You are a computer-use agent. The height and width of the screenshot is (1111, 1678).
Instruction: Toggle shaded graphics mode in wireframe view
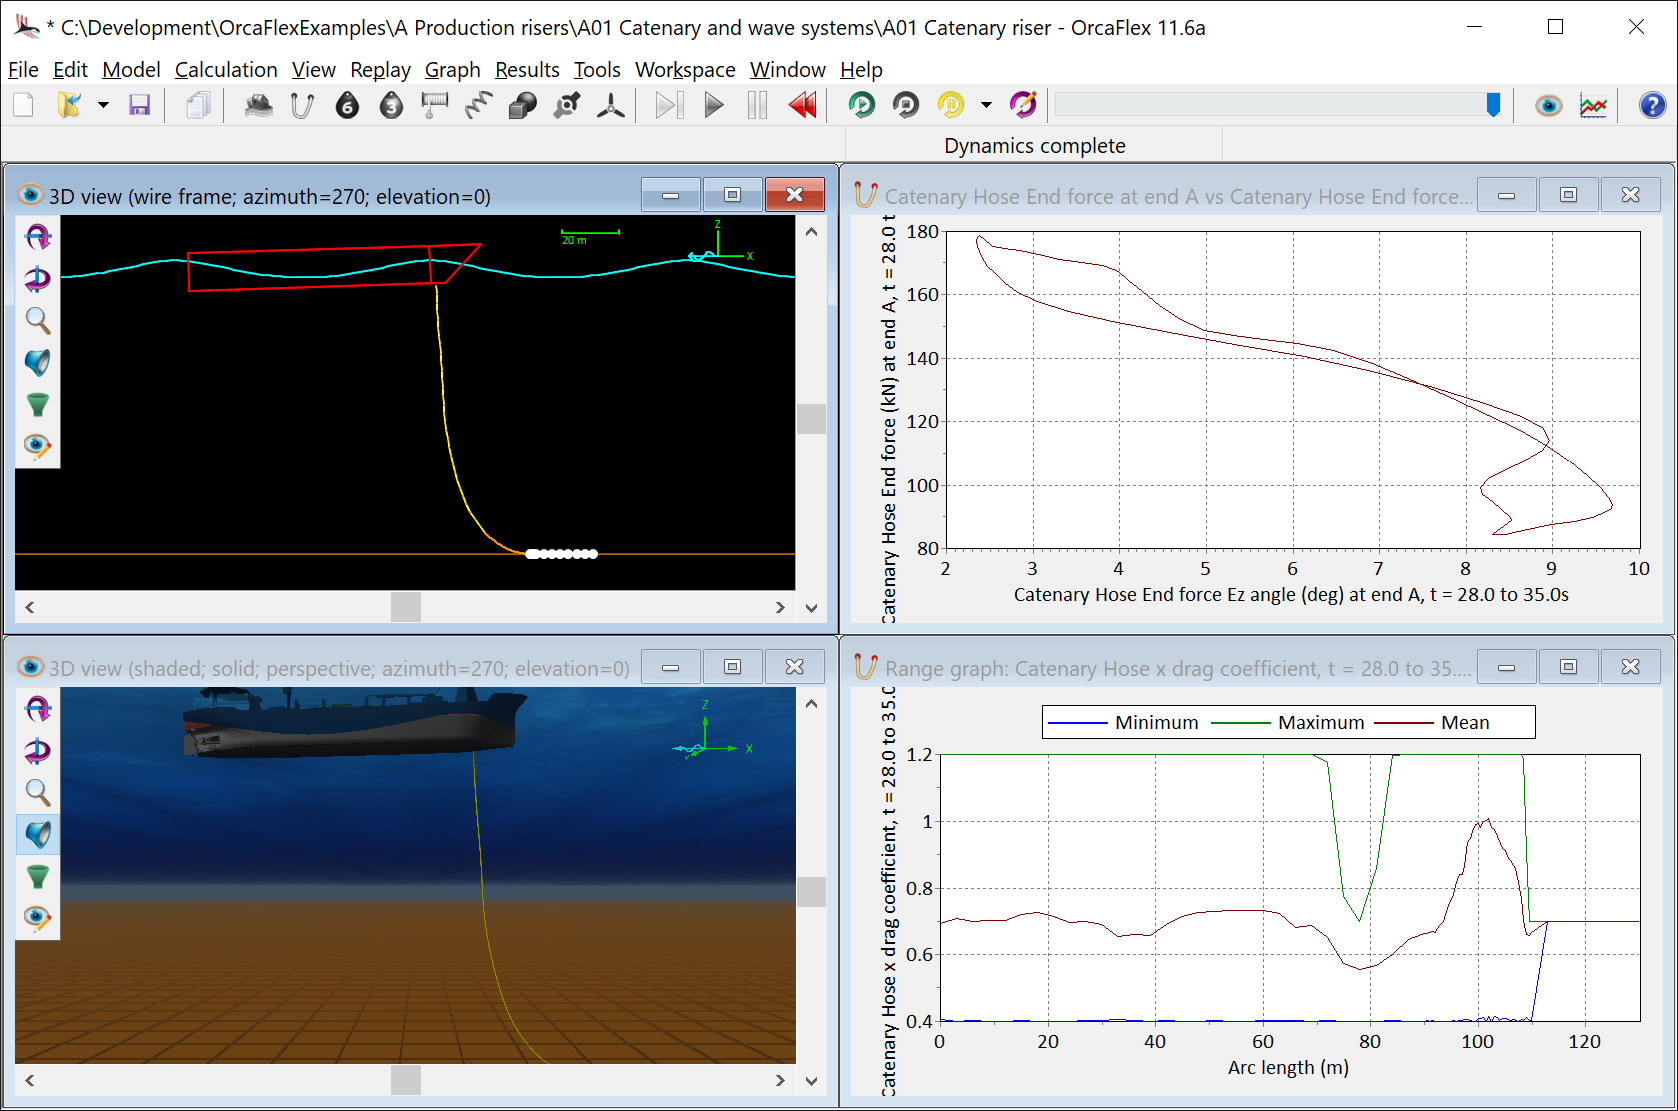37,362
